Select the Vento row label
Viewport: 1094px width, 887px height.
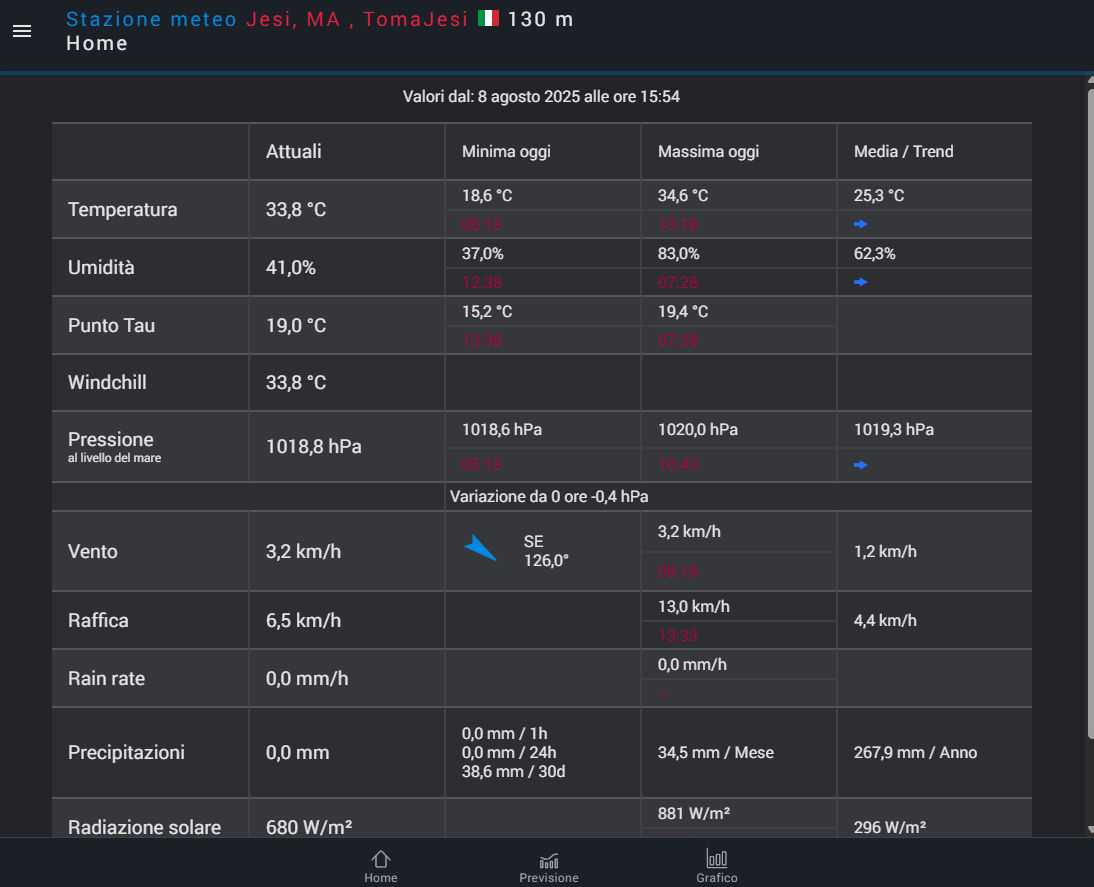tap(93, 551)
